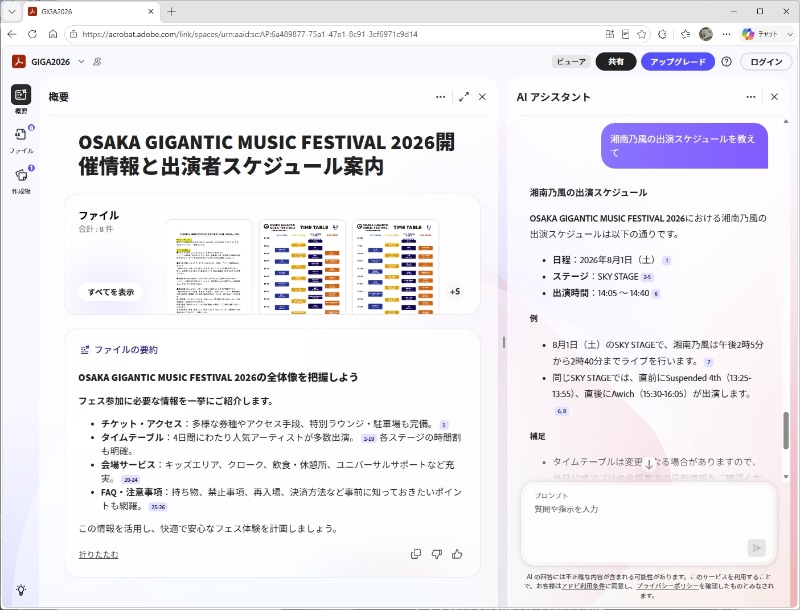This screenshot has height=610, width=800.
Task: Click the scroll up arrow of AI chat scrollbar
Action: [x=786, y=121]
